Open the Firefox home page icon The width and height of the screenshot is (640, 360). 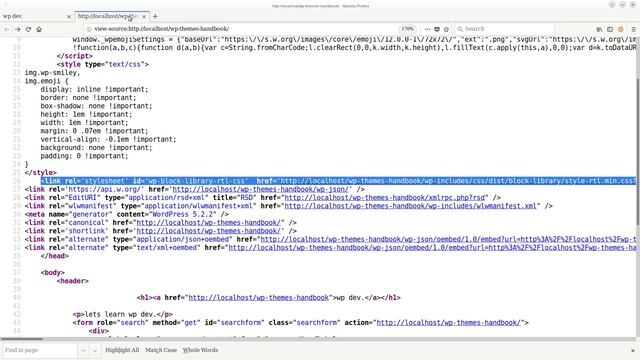39,29
